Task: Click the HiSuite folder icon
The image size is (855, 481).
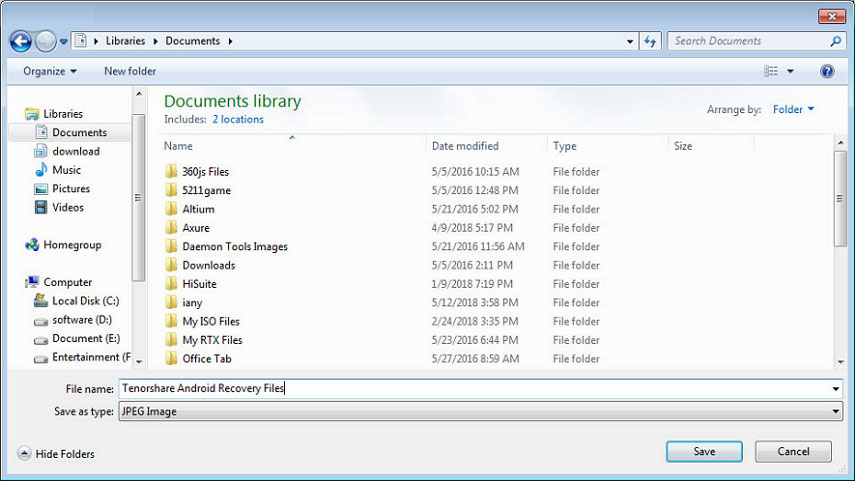Action: tap(171, 284)
